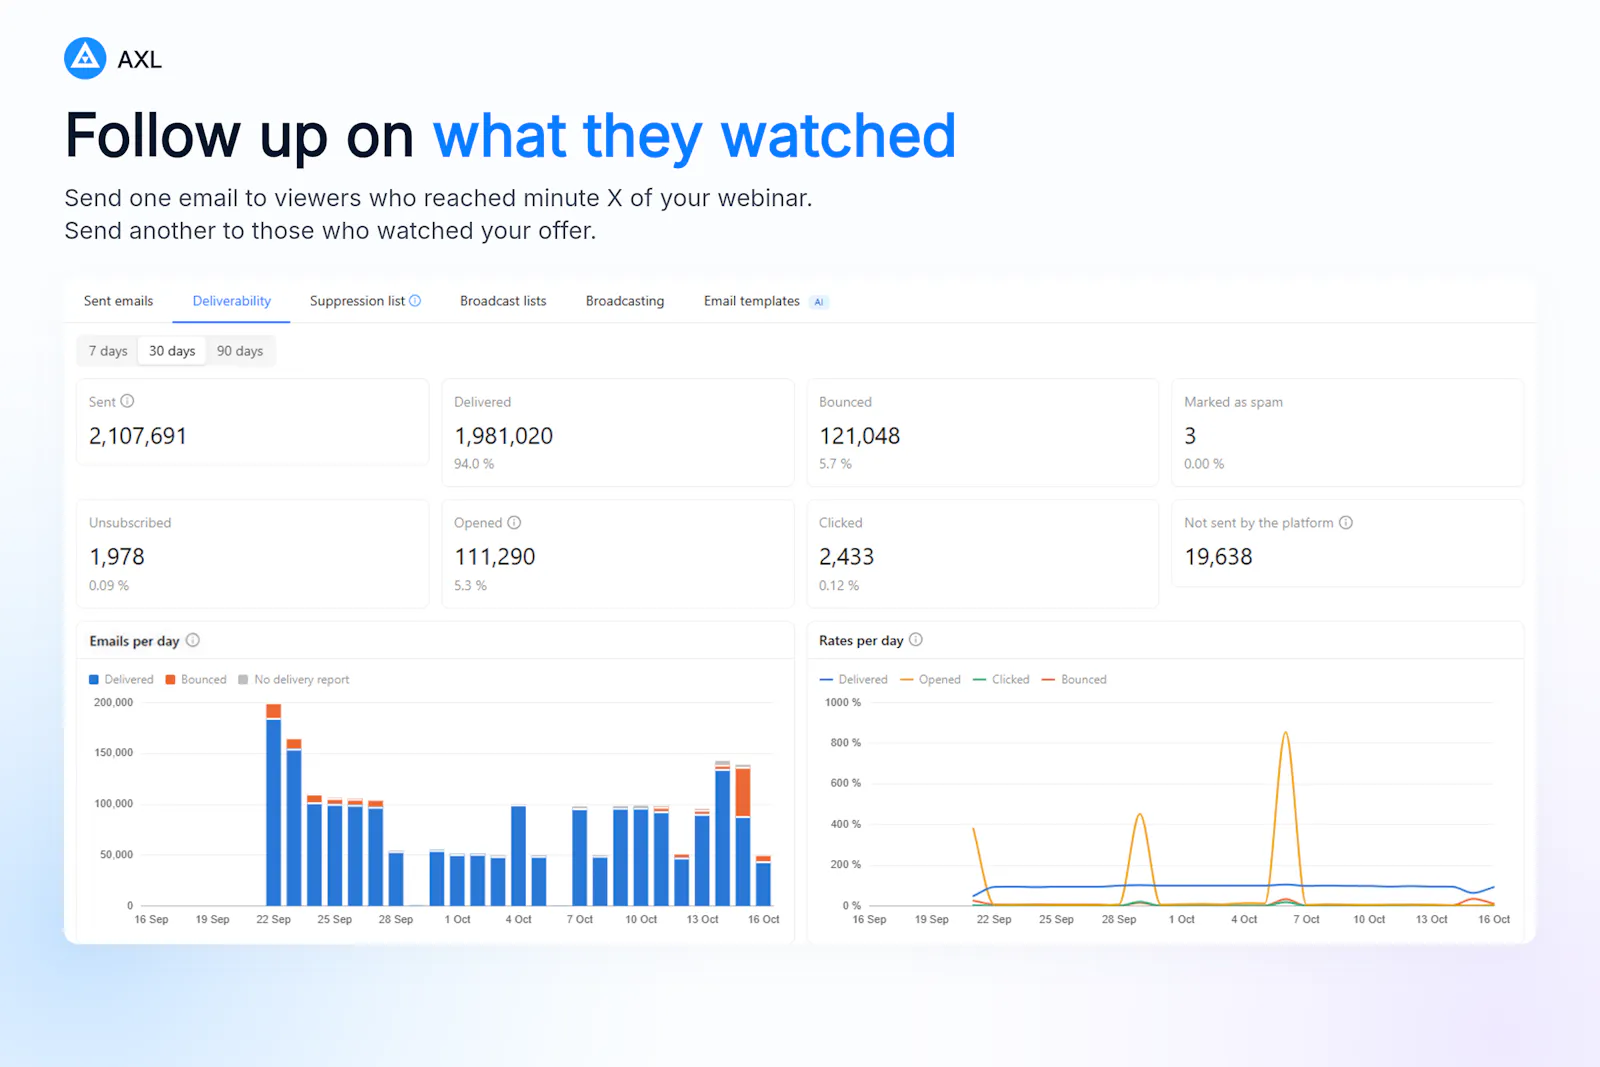Image resolution: width=1600 pixels, height=1067 pixels.
Task: Toggle Opened line in Rates per day legend
Action: (x=930, y=680)
